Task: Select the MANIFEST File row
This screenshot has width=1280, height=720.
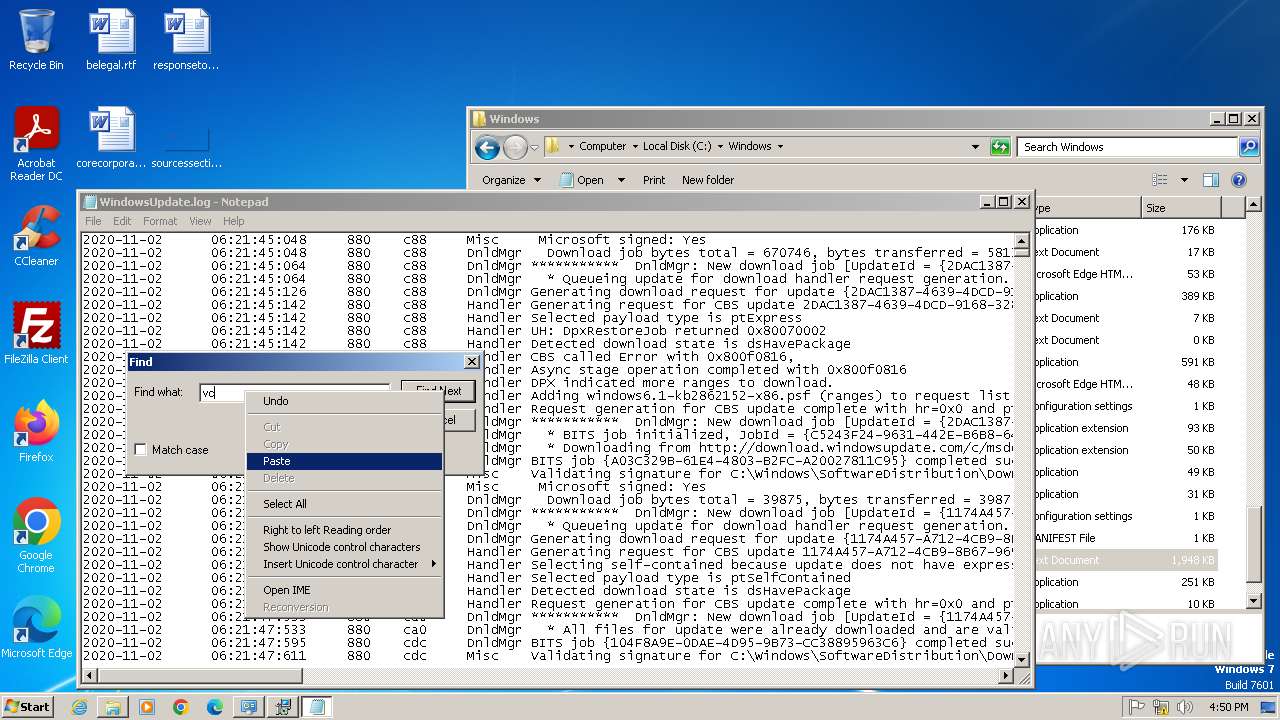Action: (1125, 538)
